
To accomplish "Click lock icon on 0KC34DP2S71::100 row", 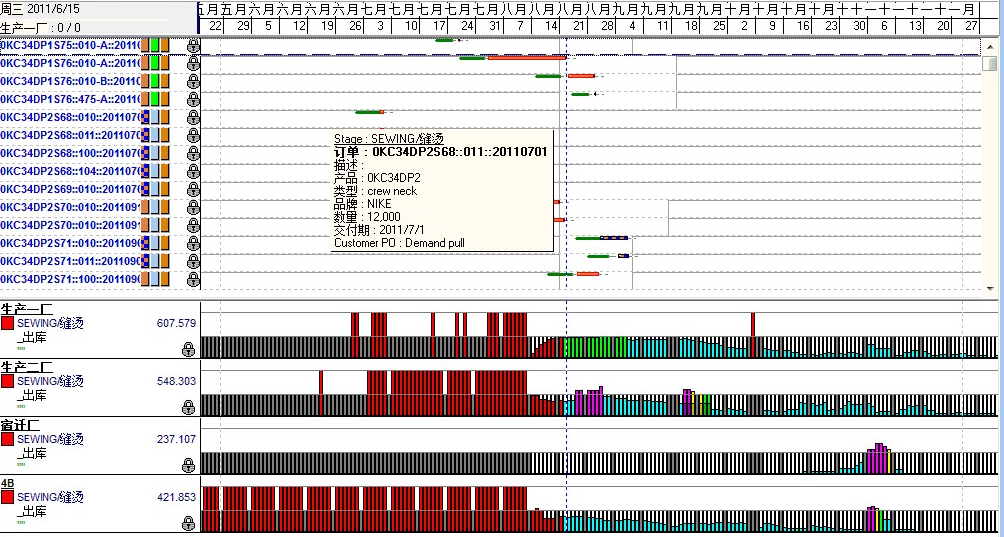I will point(193,279).
